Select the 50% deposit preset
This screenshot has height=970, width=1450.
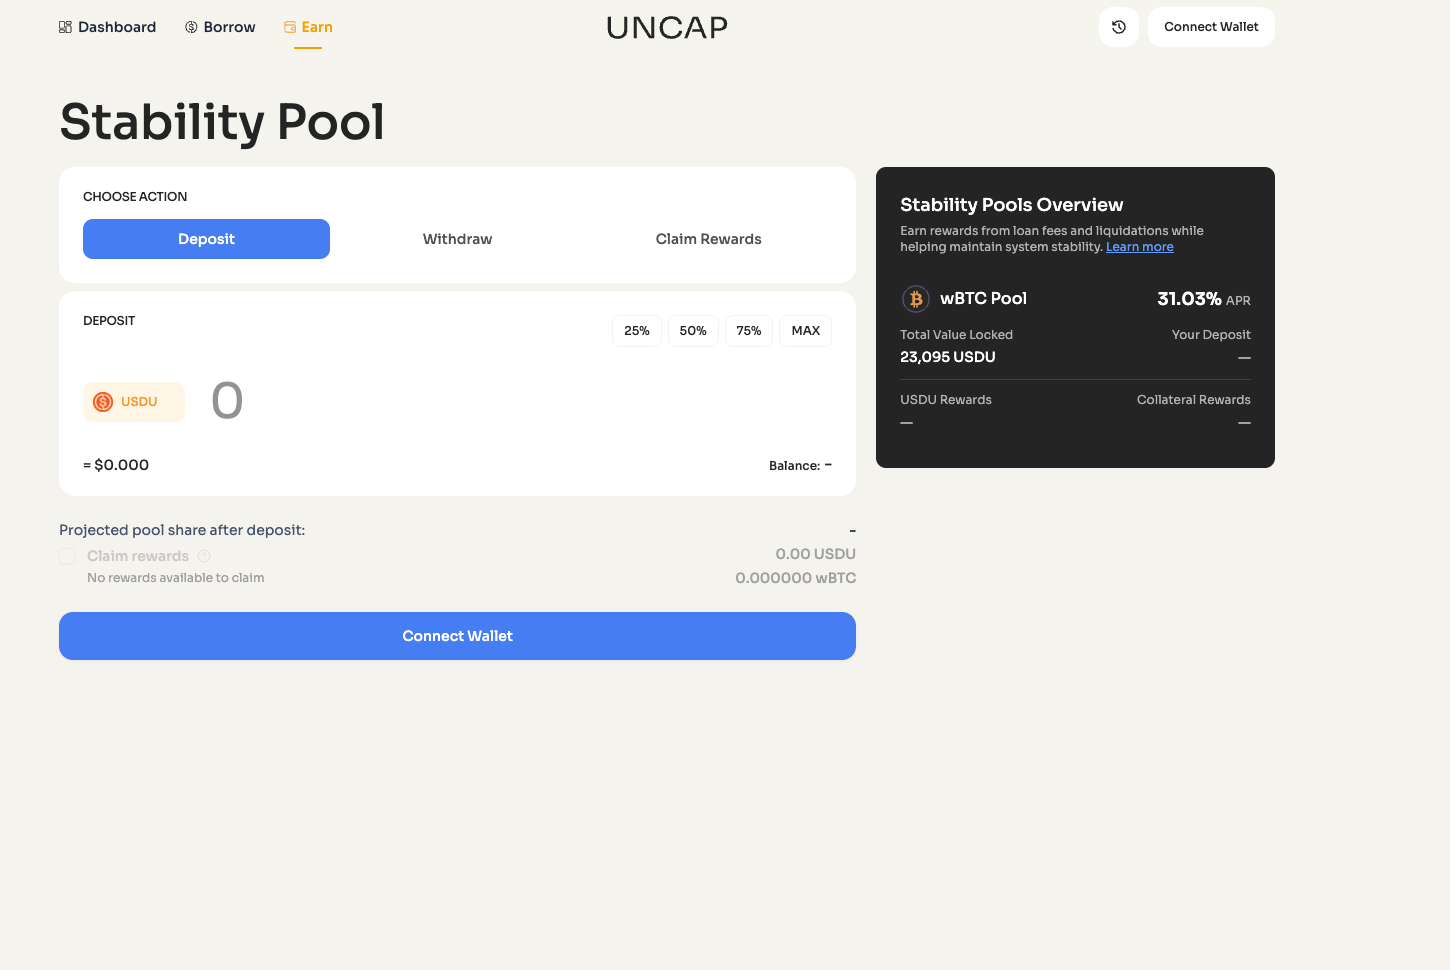point(693,330)
